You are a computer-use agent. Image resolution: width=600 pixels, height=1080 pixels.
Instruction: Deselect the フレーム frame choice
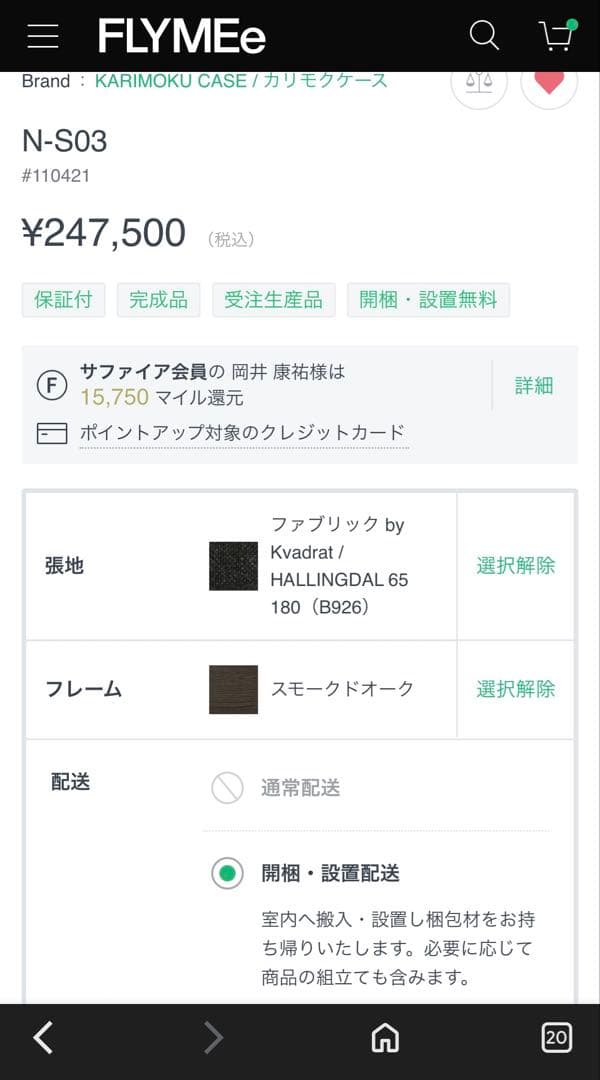tap(515, 689)
